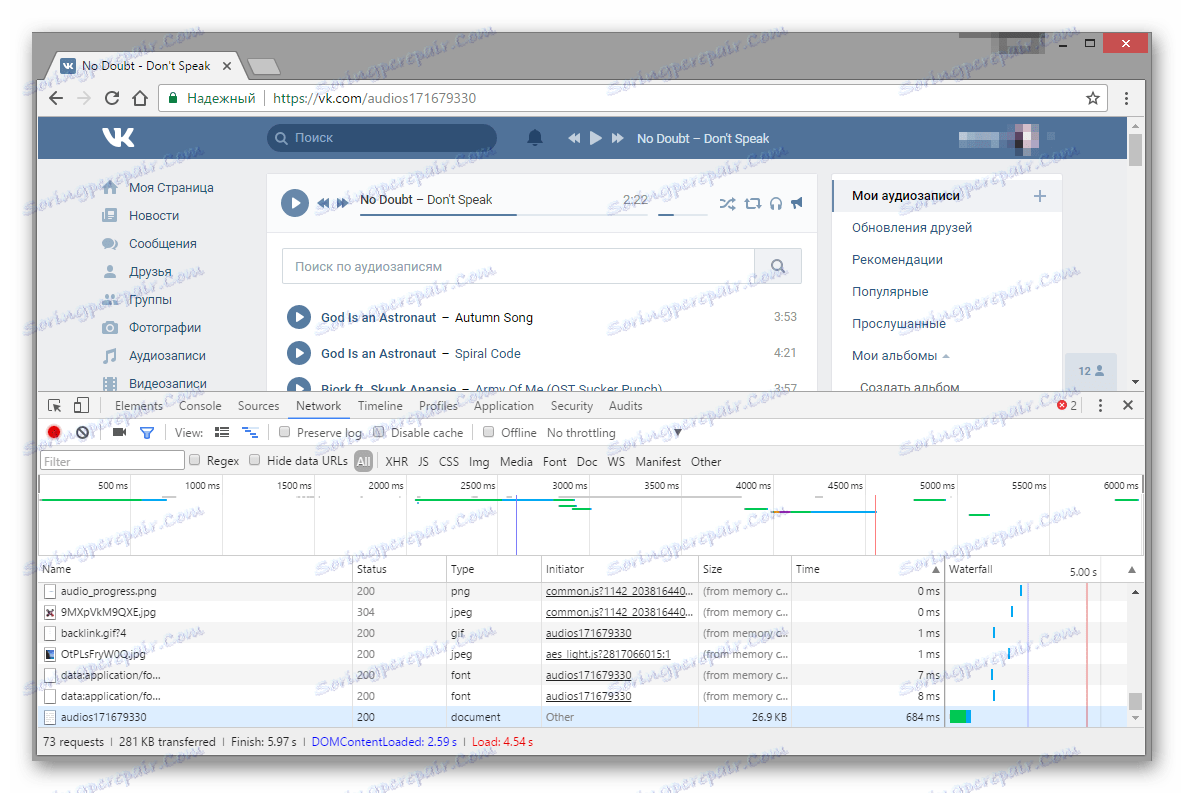This screenshot has width=1184, height=793.
Task: Play track from VK header player
Action: click(596, 138)
